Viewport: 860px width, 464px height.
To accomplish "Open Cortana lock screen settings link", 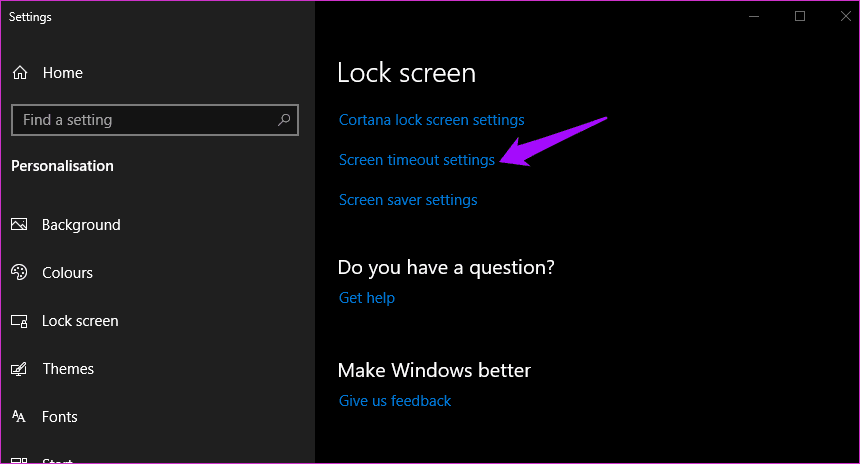I will 431,120.
